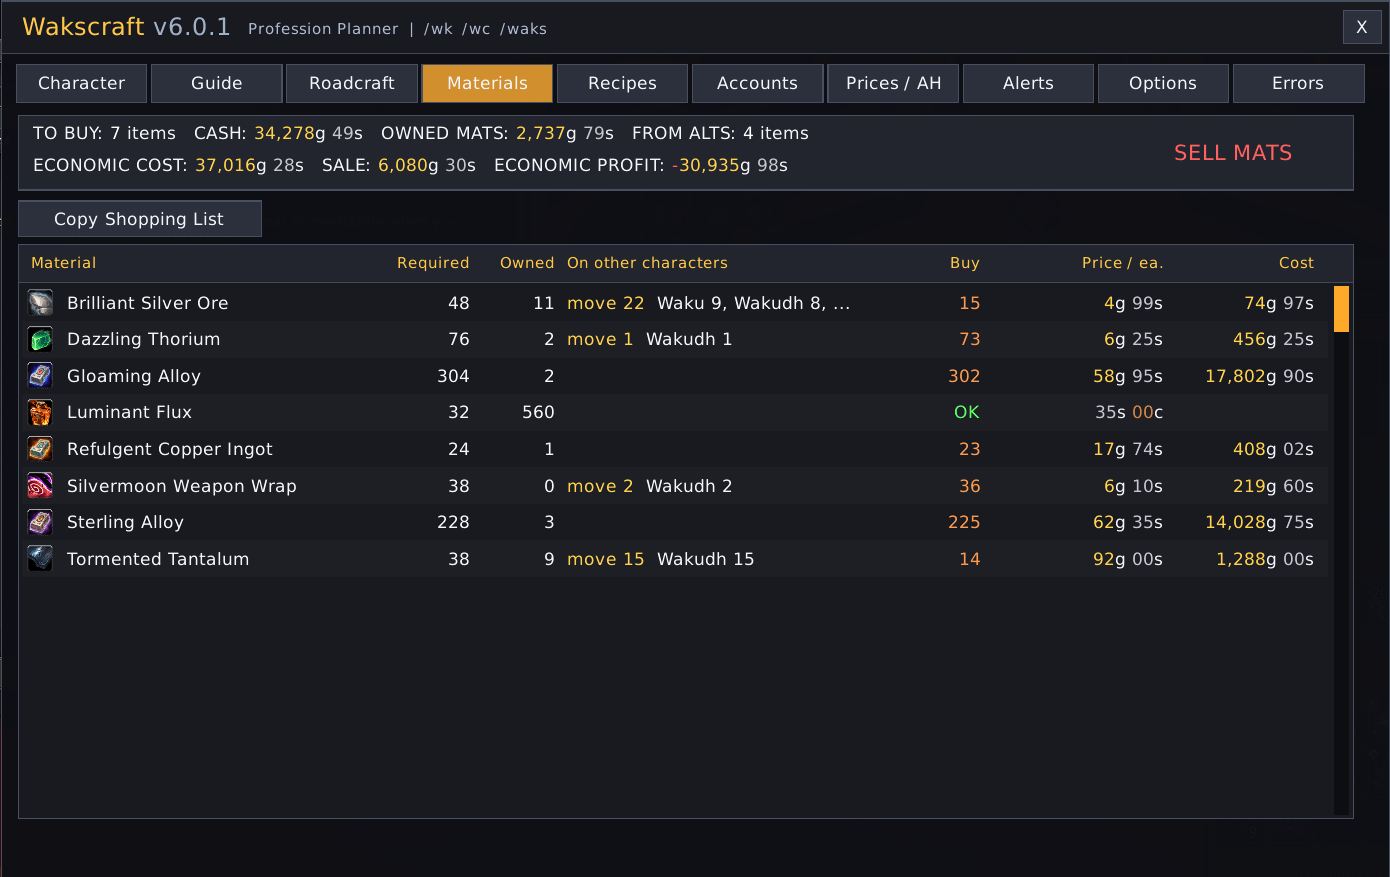Open the Alerts tab
This screenshot has height=877, width=1390.
[1028, 83]
